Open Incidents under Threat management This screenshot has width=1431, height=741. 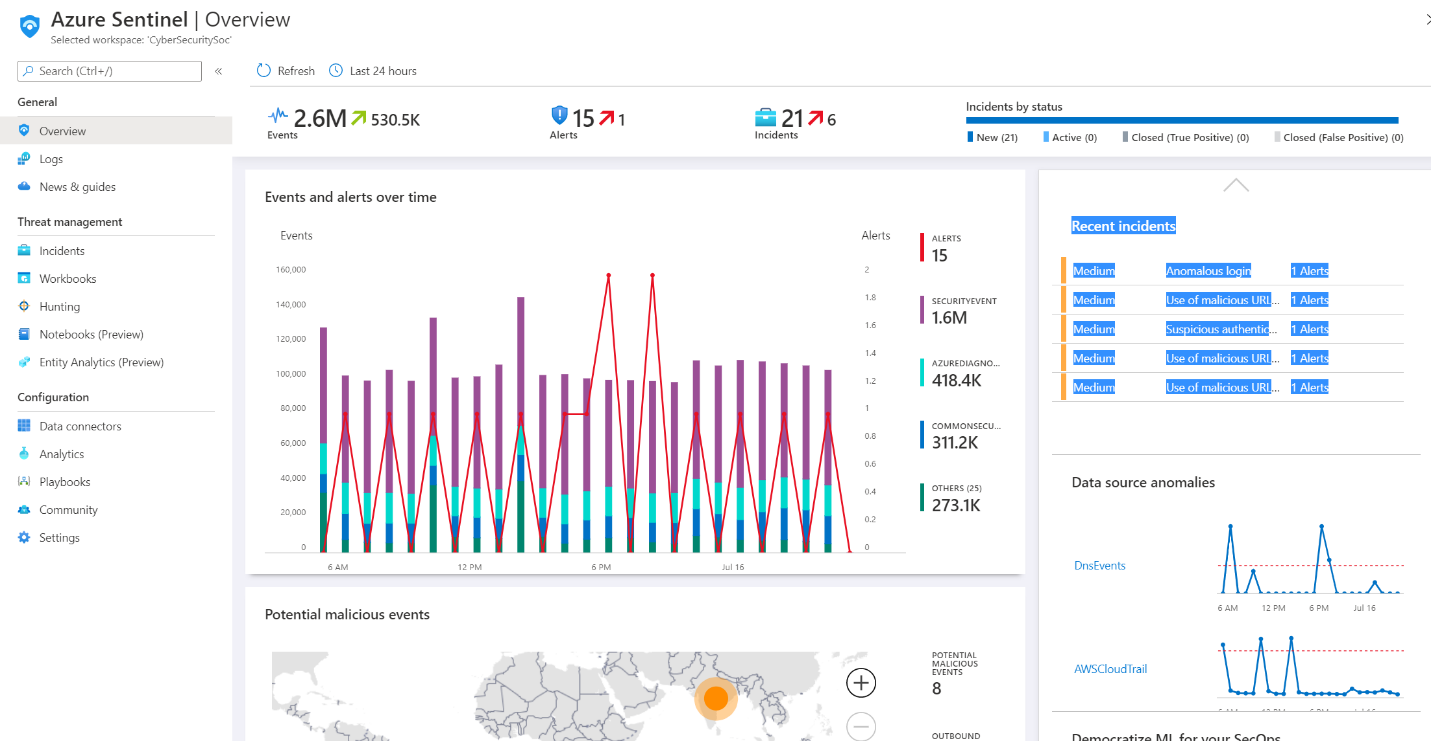coord(62,250)
